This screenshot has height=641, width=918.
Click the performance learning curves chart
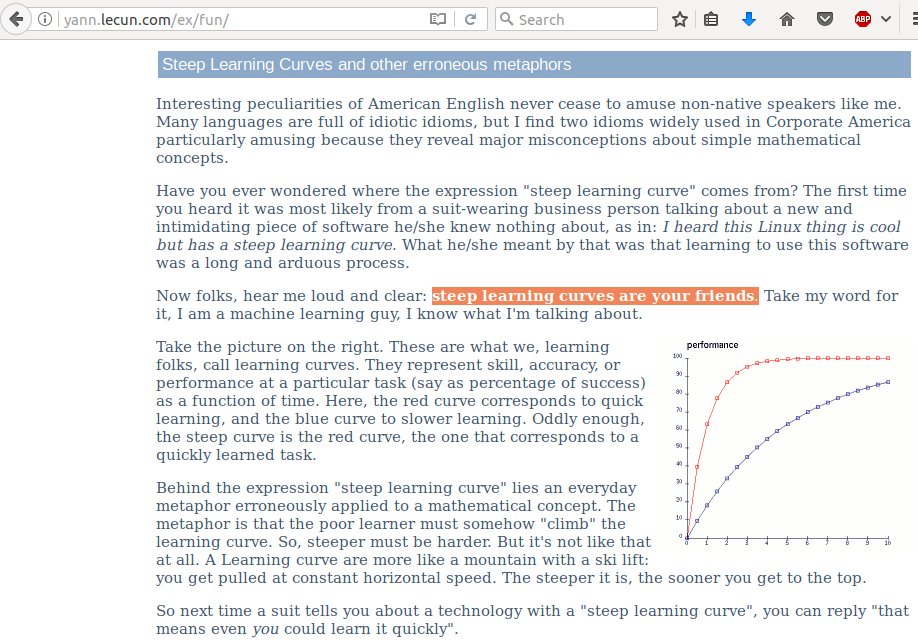pos(783,443)
